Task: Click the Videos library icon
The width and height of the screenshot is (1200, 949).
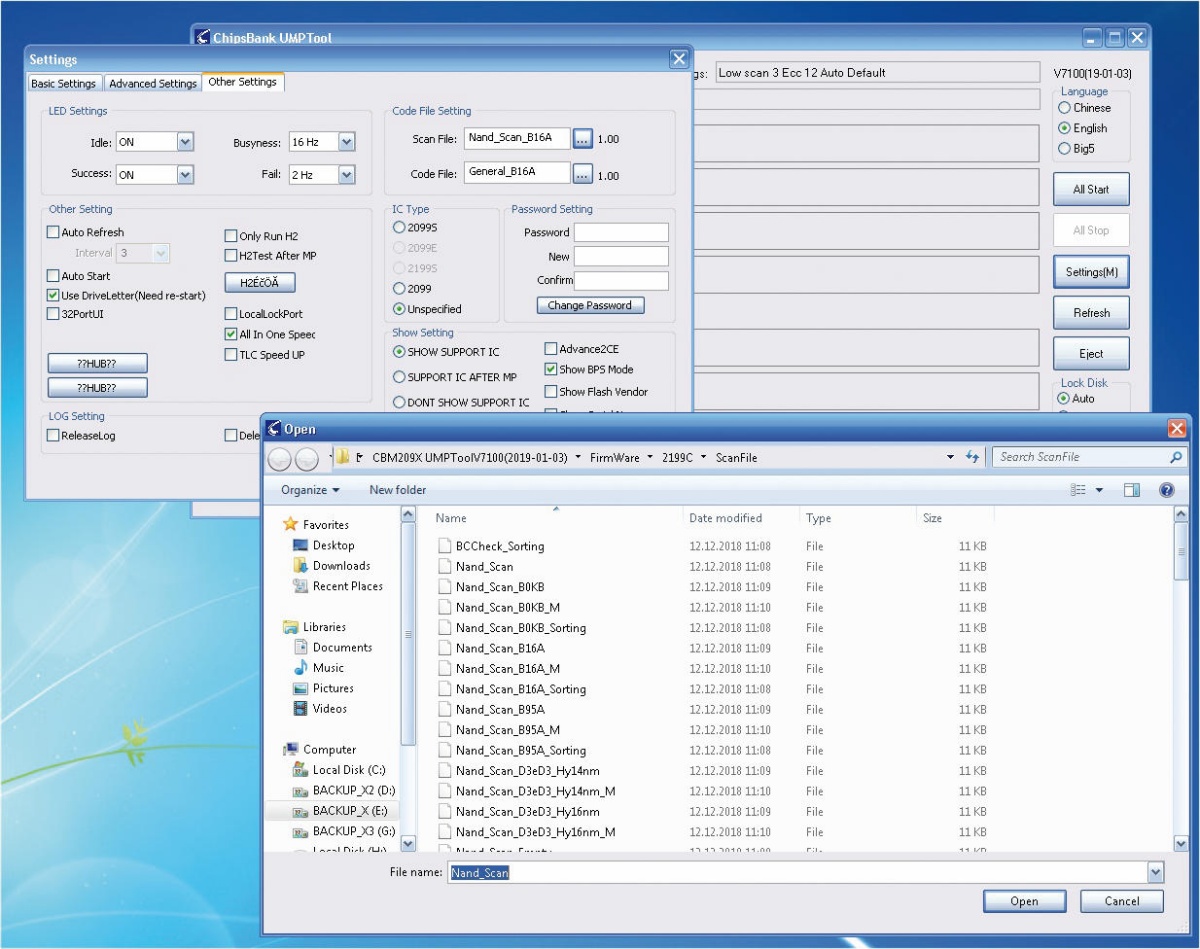Action: 300,709
